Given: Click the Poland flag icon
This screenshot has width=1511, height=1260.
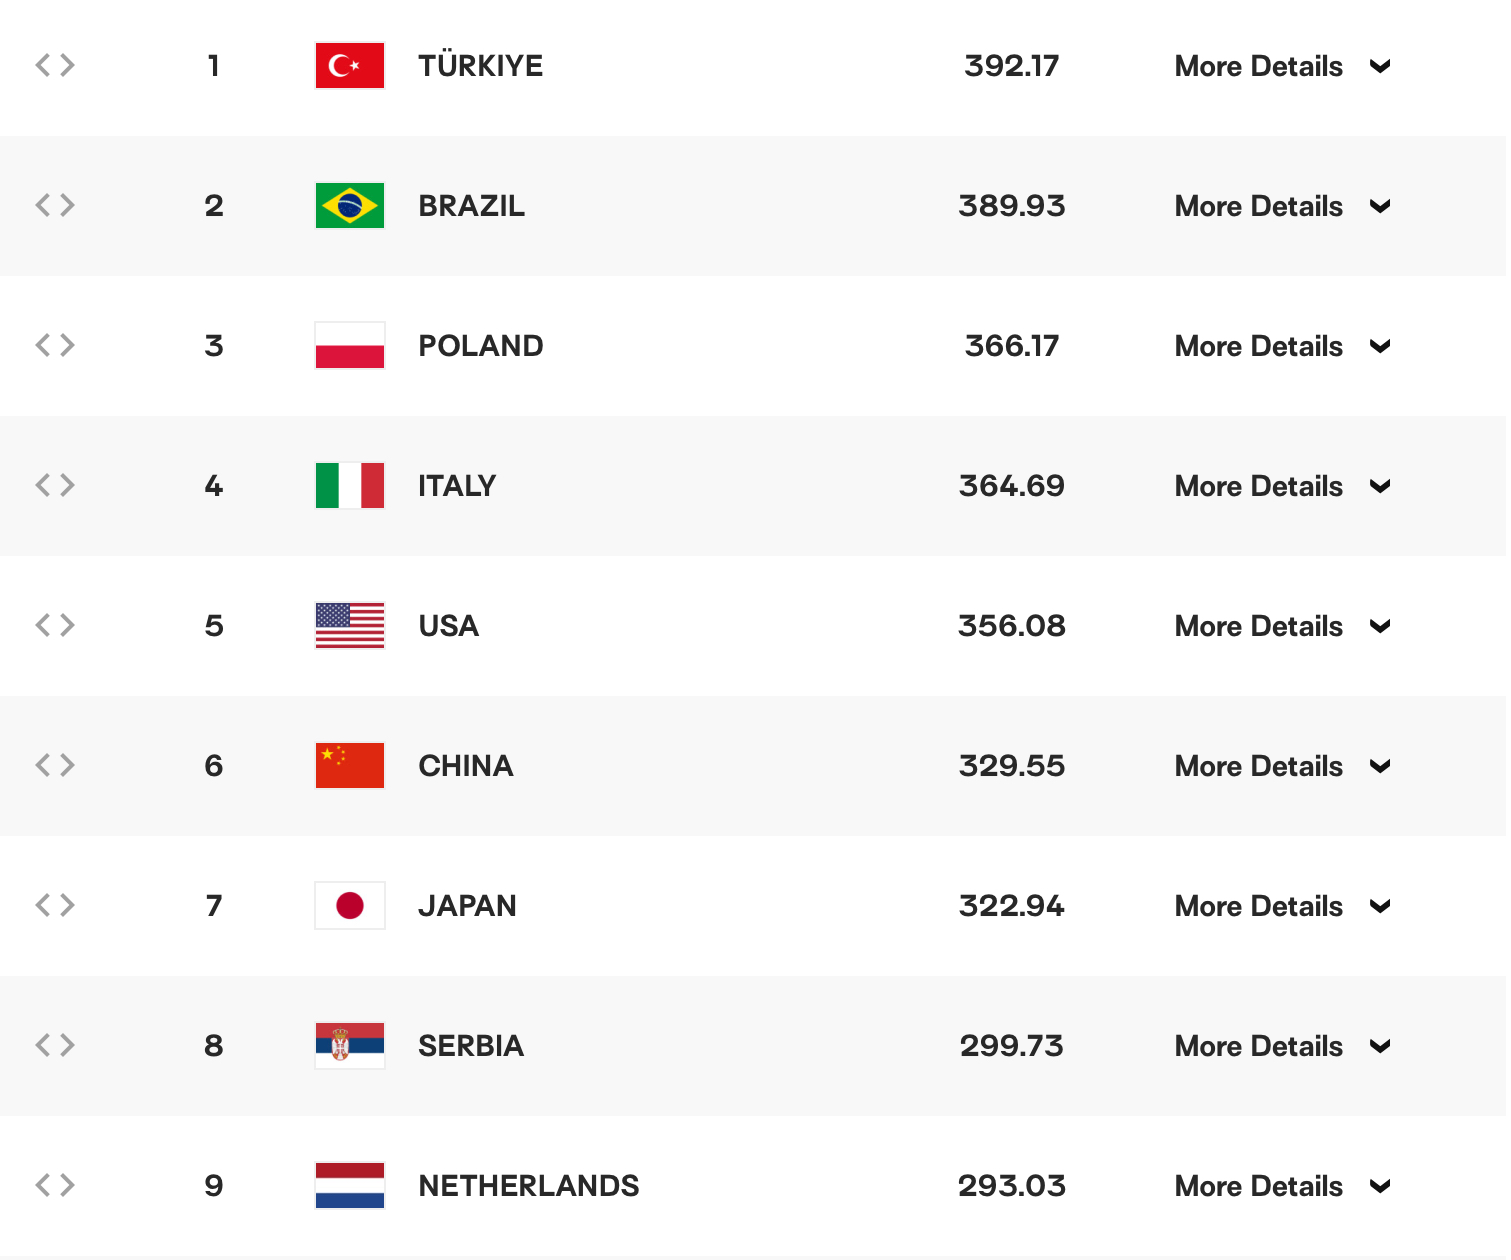Looking at the screenshot, I should pyautogui.click(x=349, y=346).
